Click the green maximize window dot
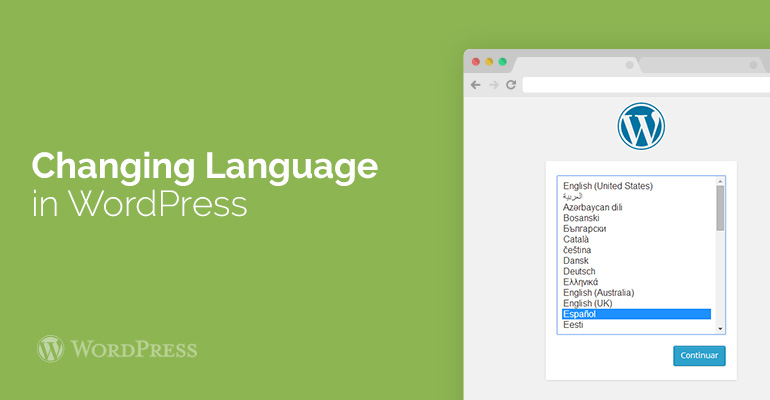Image resolution: width=770 pixels, height=400 pixels. click(x=502, y=62)
